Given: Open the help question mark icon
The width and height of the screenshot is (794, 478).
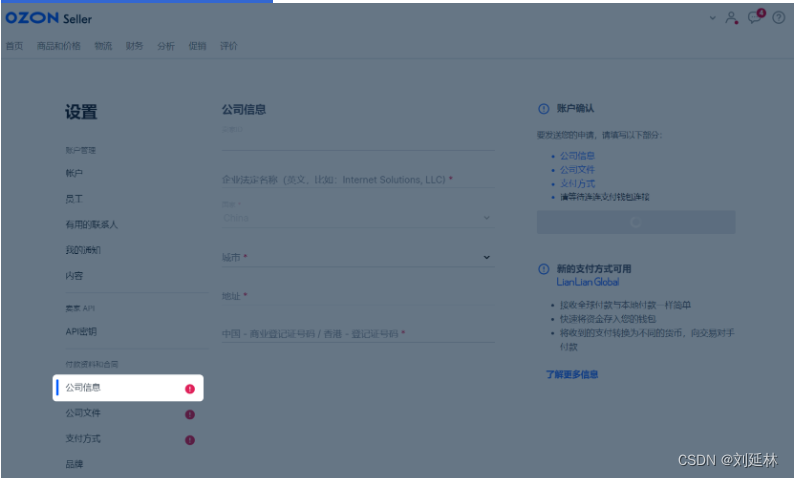Looking at the screenshot, I should pos(778,18).
